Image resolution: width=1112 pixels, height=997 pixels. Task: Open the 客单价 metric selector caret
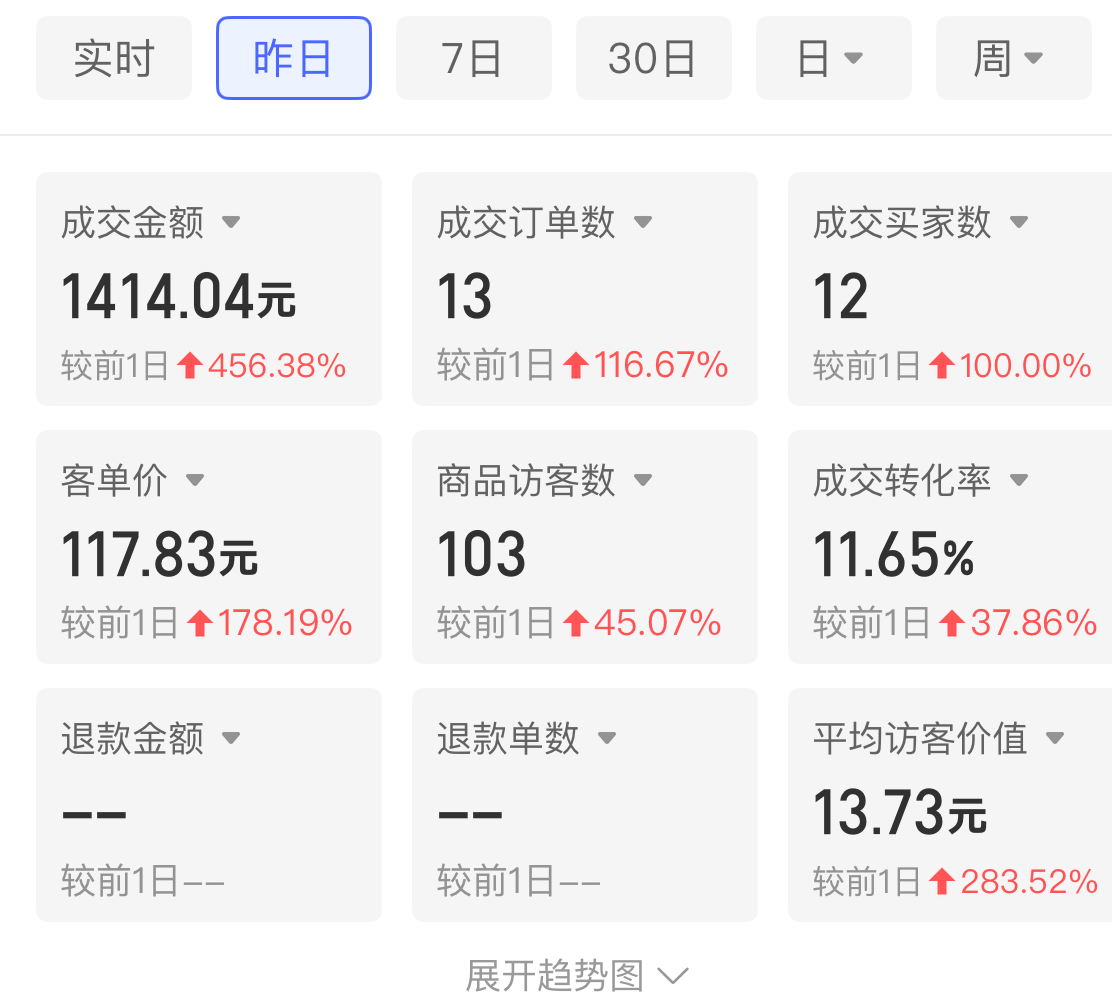click(x=196, y=480)
